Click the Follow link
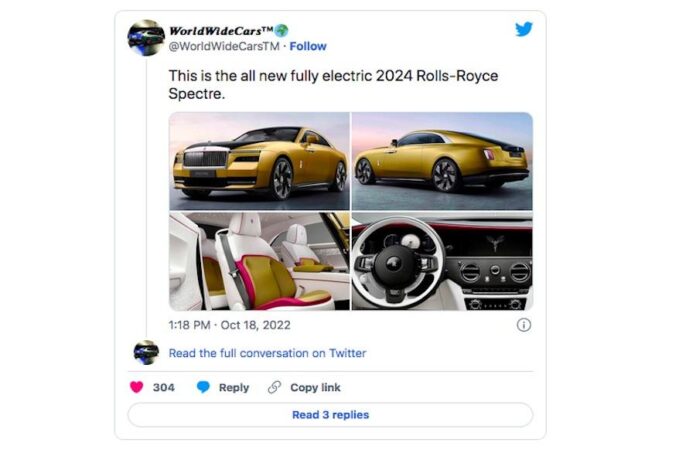The image size is (696, 463). point(308,46)
